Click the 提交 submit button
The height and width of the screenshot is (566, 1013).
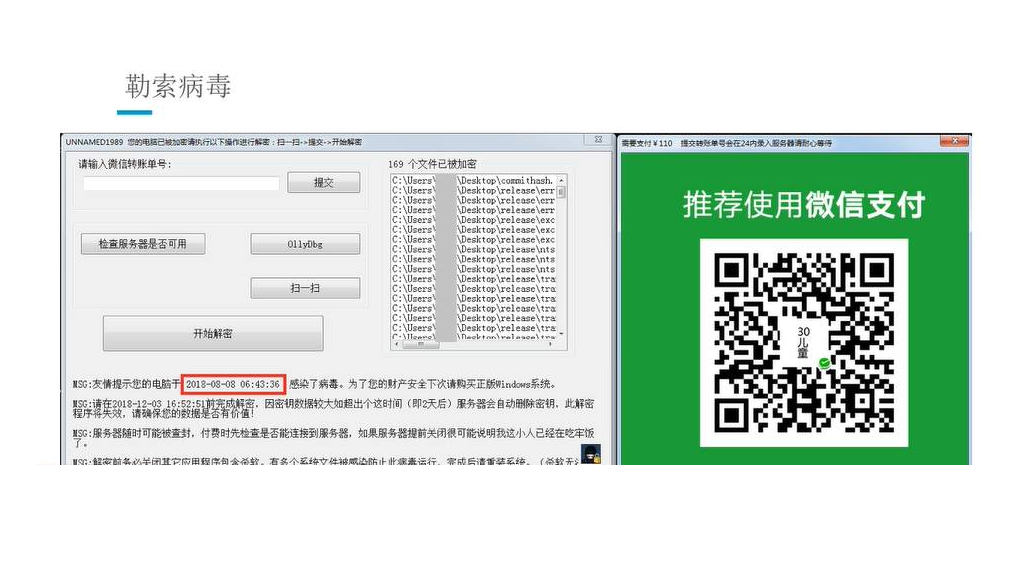click(324, 183)
